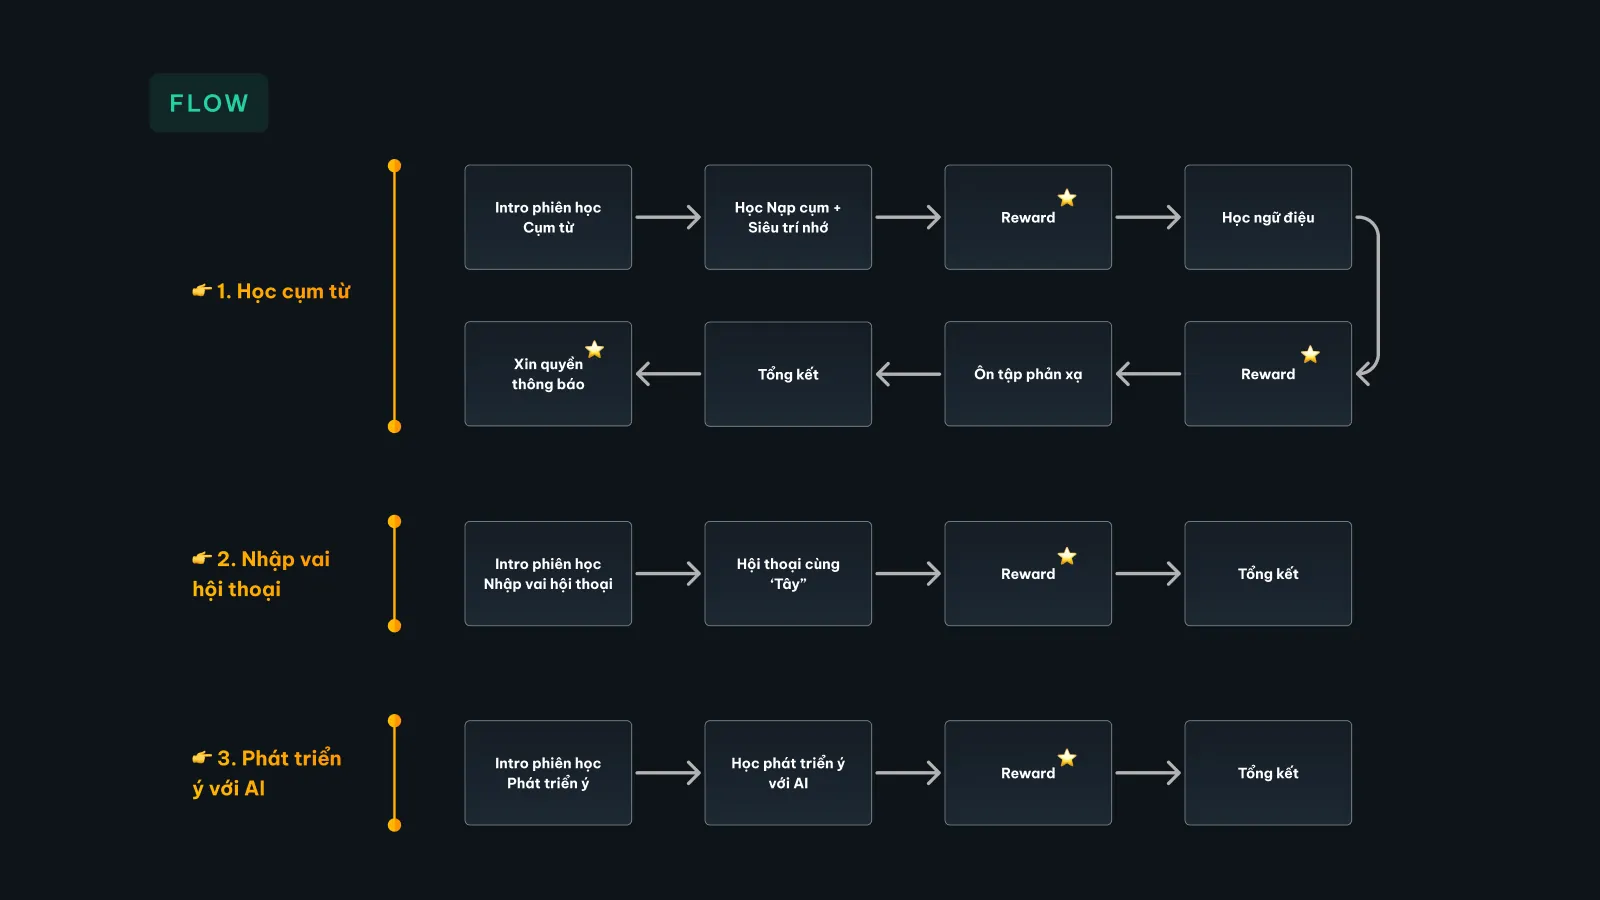This screenshot has height=900, width=1600.
Task: Click the pointing hand icon beside '2. Nhập vai'
Action: click(202, 559)
